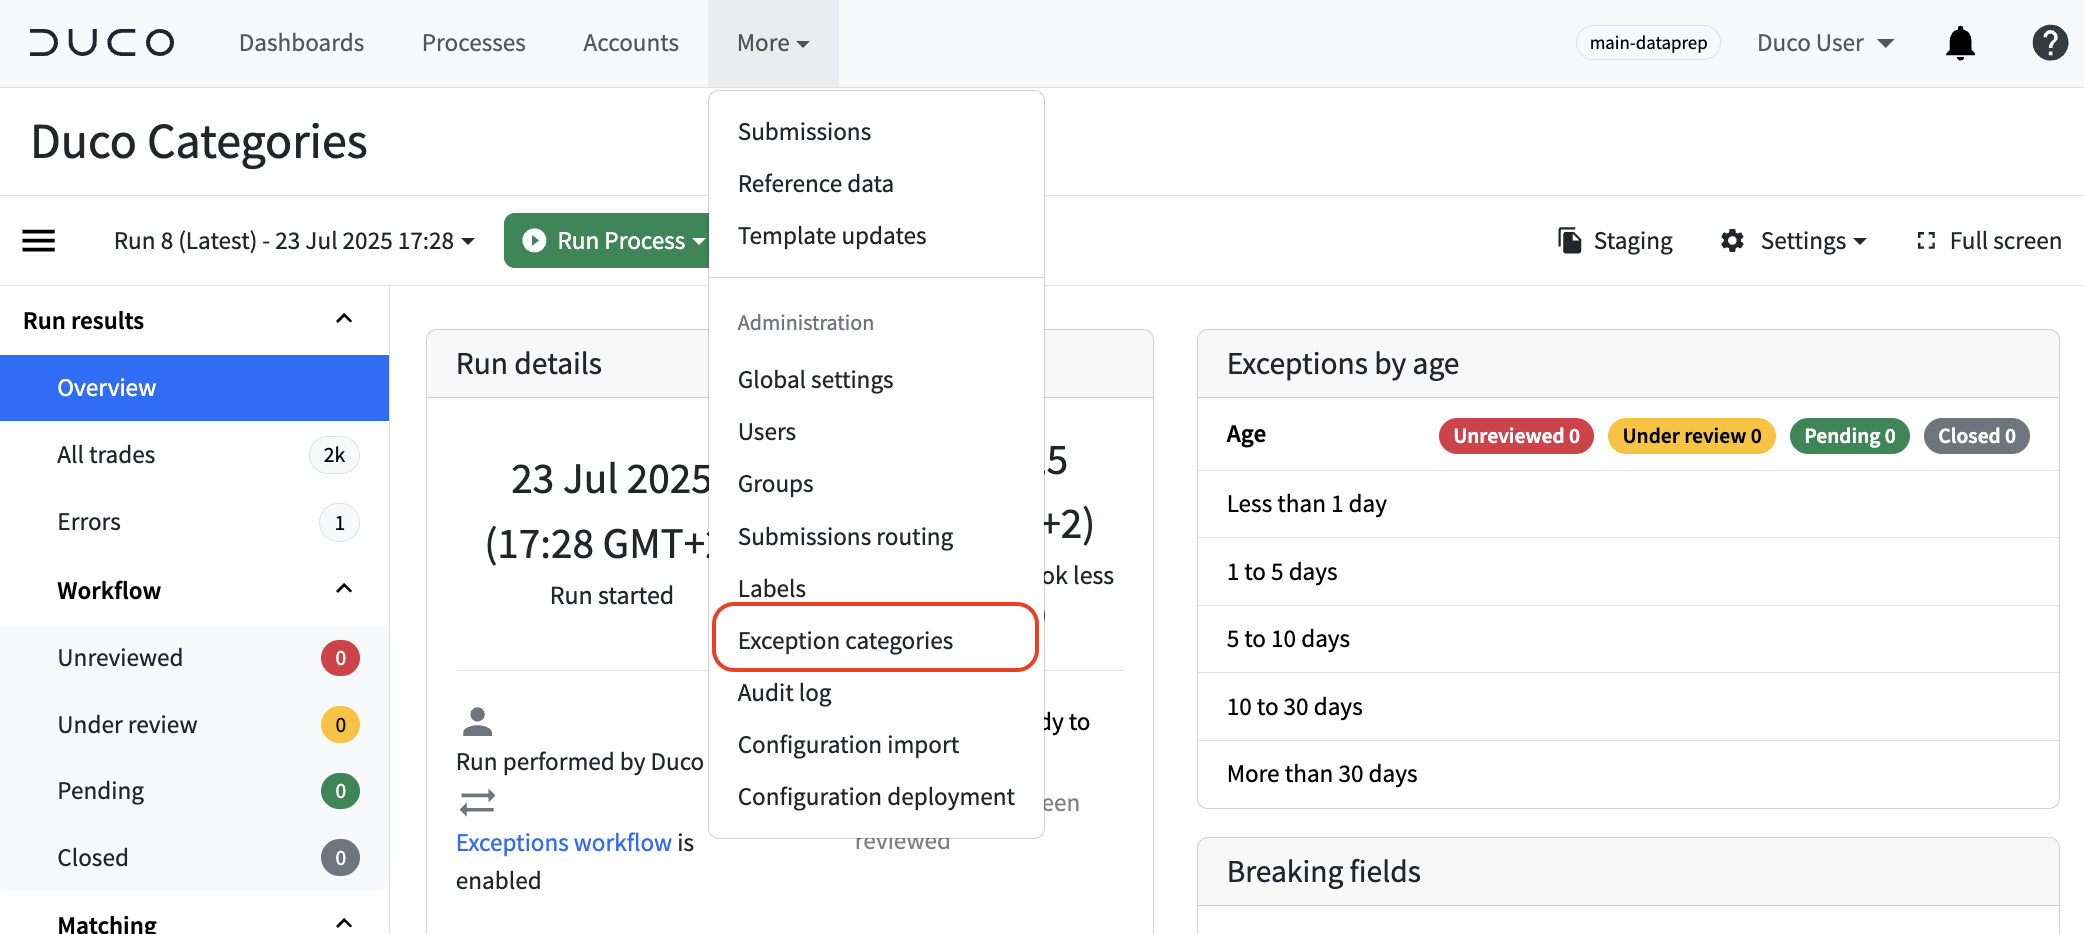This screenshot has width=2084, height=934.
Task: Open Global settings
Action: point(876,380)
